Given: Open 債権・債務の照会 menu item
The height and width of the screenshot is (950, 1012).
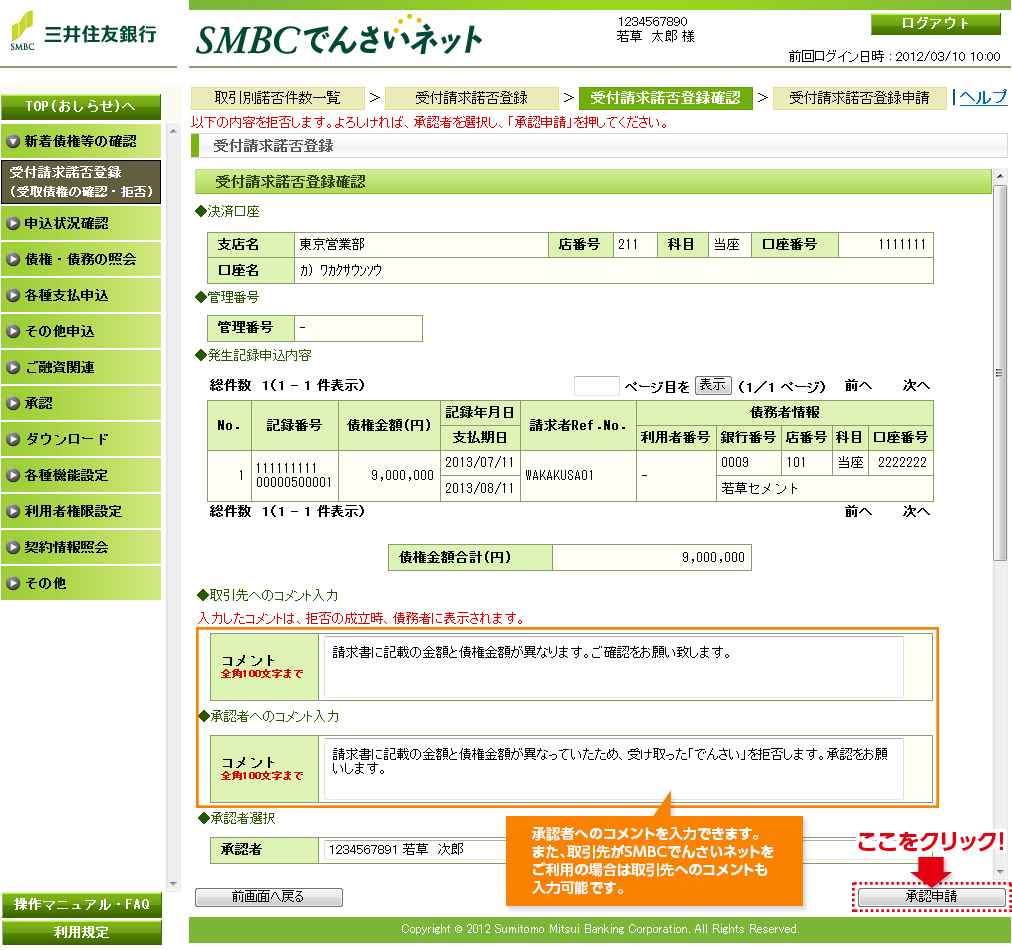Looking at the screenshot, I should 81,259.
